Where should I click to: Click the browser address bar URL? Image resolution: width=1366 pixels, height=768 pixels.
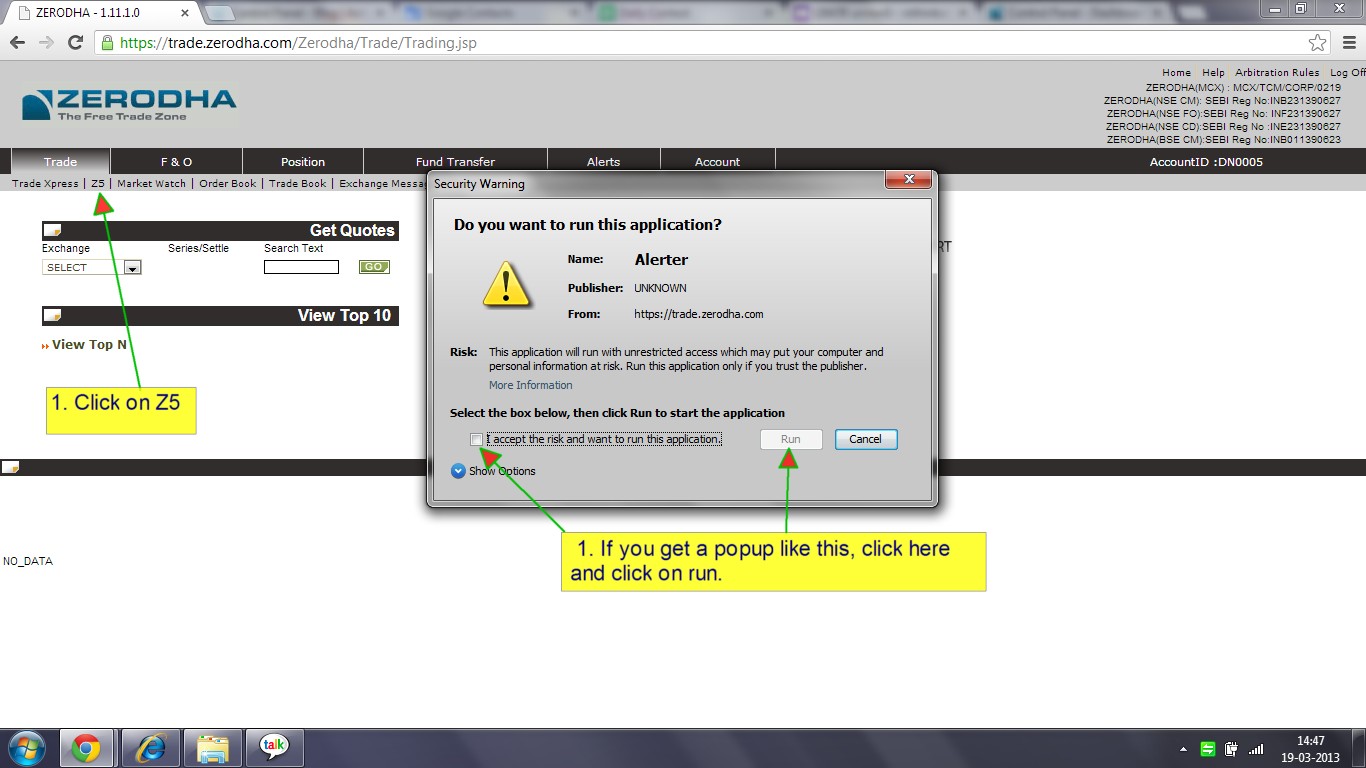pyautogui.click(x=297, y=43)
